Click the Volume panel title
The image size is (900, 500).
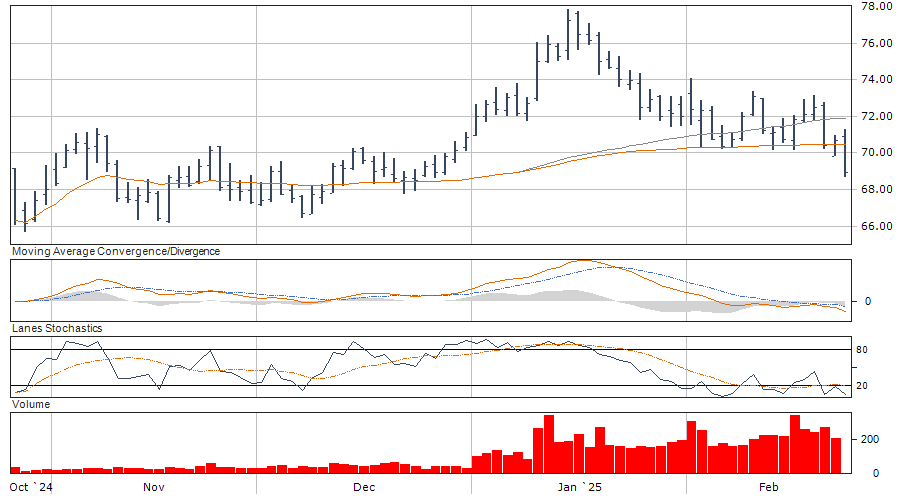point(30,404)
